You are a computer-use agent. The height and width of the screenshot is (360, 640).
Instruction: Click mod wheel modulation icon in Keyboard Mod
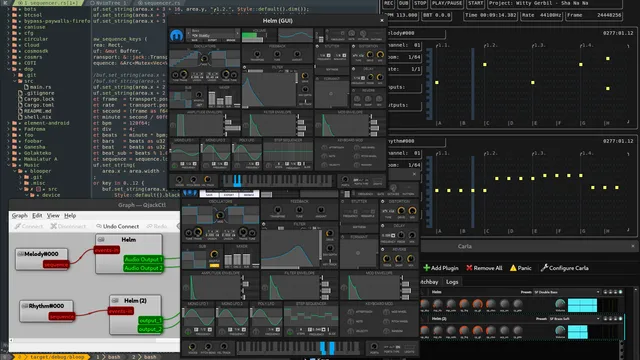(x=357, y=147)
